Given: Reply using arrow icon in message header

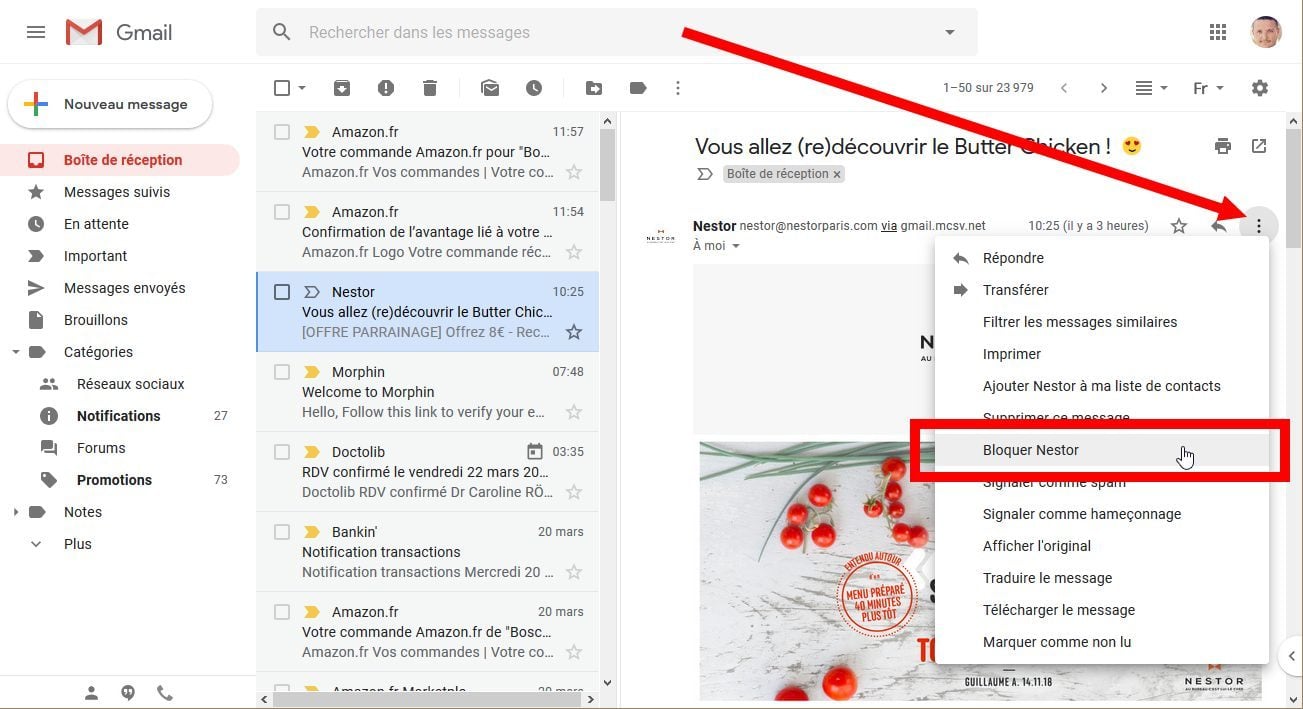Looking at the screenshot, I should pyautogui.click(x=1218, y=226).
